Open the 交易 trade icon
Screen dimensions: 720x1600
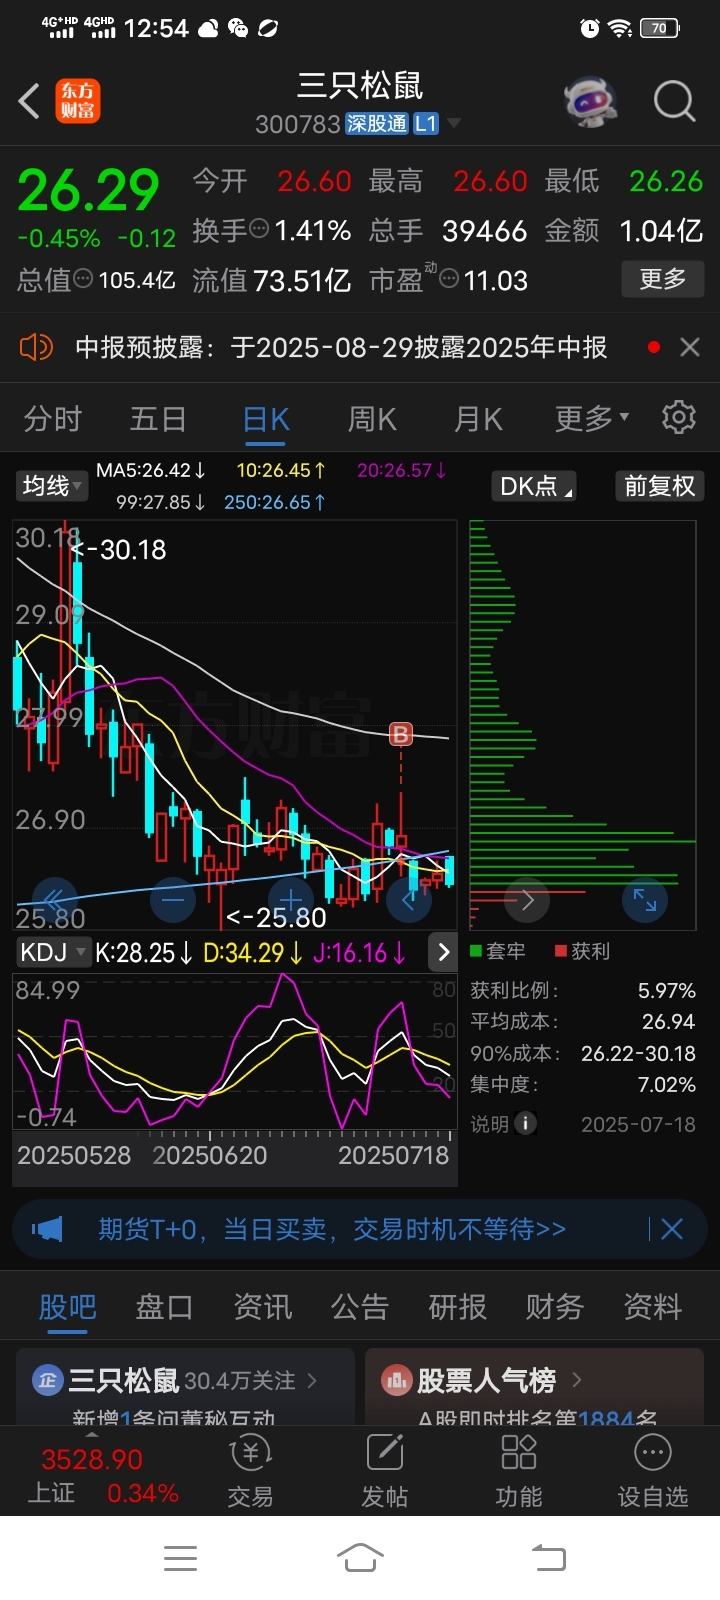point(250,1470)
